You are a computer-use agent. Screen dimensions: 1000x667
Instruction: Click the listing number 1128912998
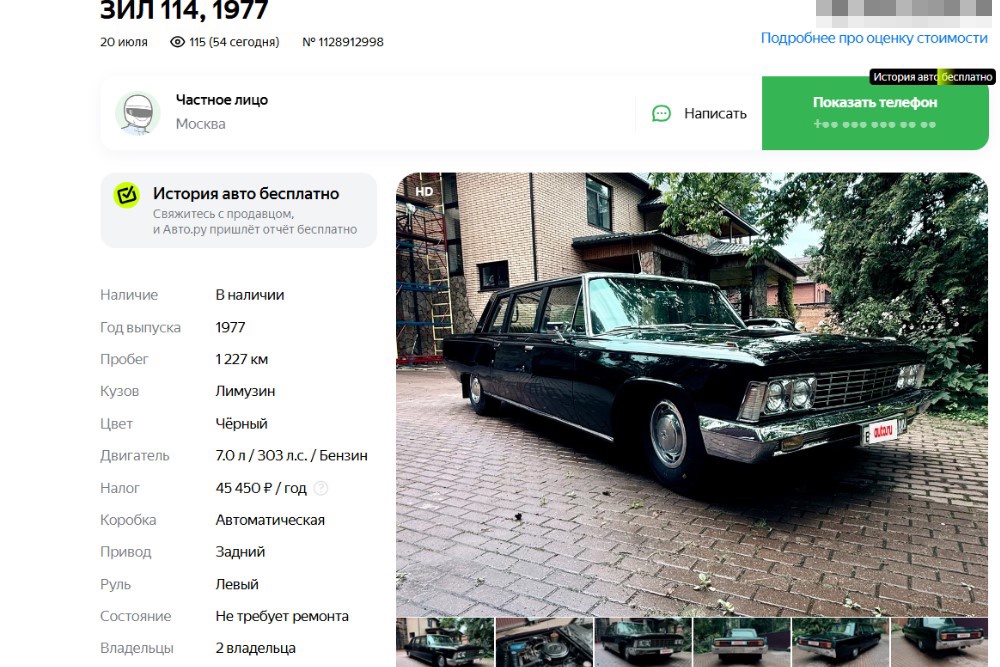click(x=343, y=42)
